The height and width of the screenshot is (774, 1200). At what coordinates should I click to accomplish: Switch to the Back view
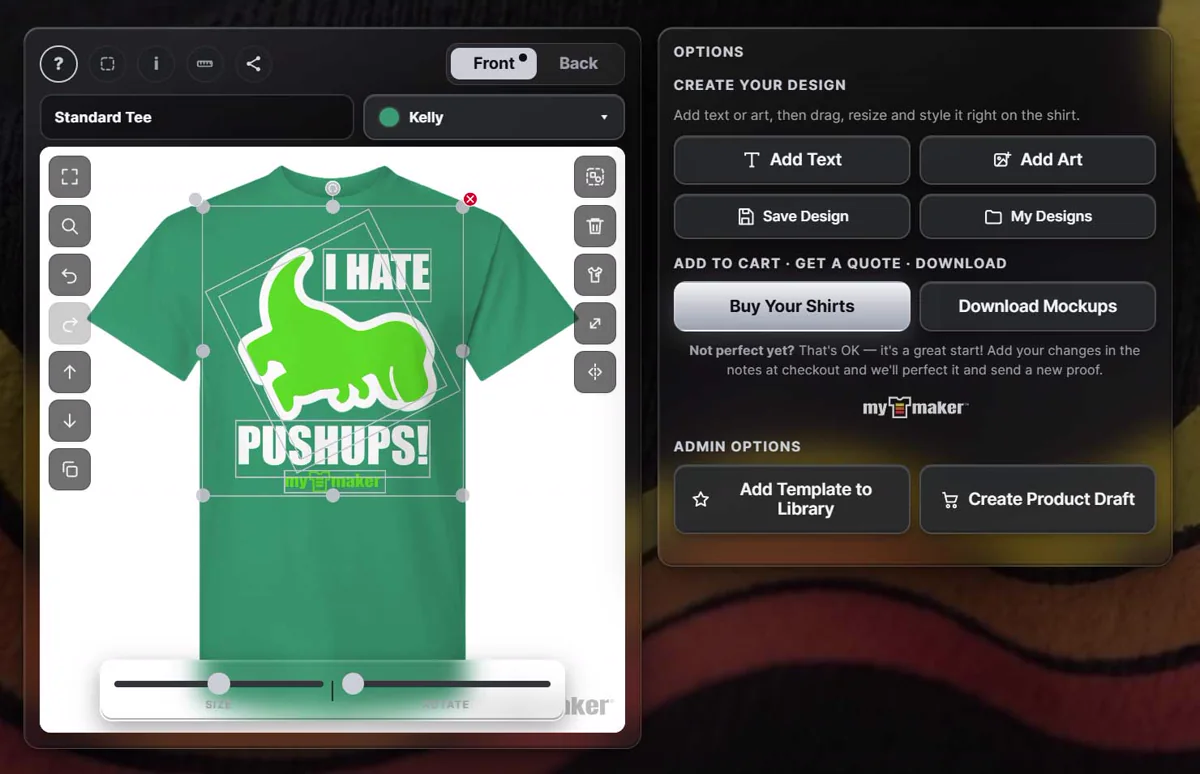click(578, 64)
